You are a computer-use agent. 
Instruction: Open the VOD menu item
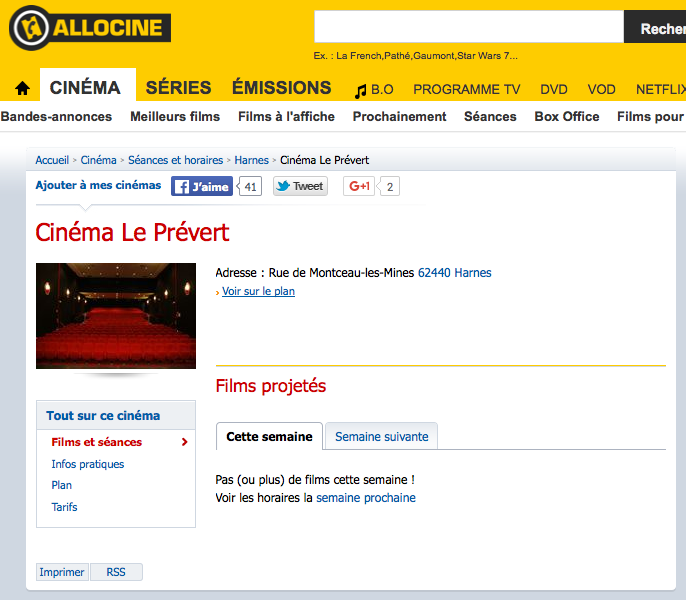(x=602, y=89)
